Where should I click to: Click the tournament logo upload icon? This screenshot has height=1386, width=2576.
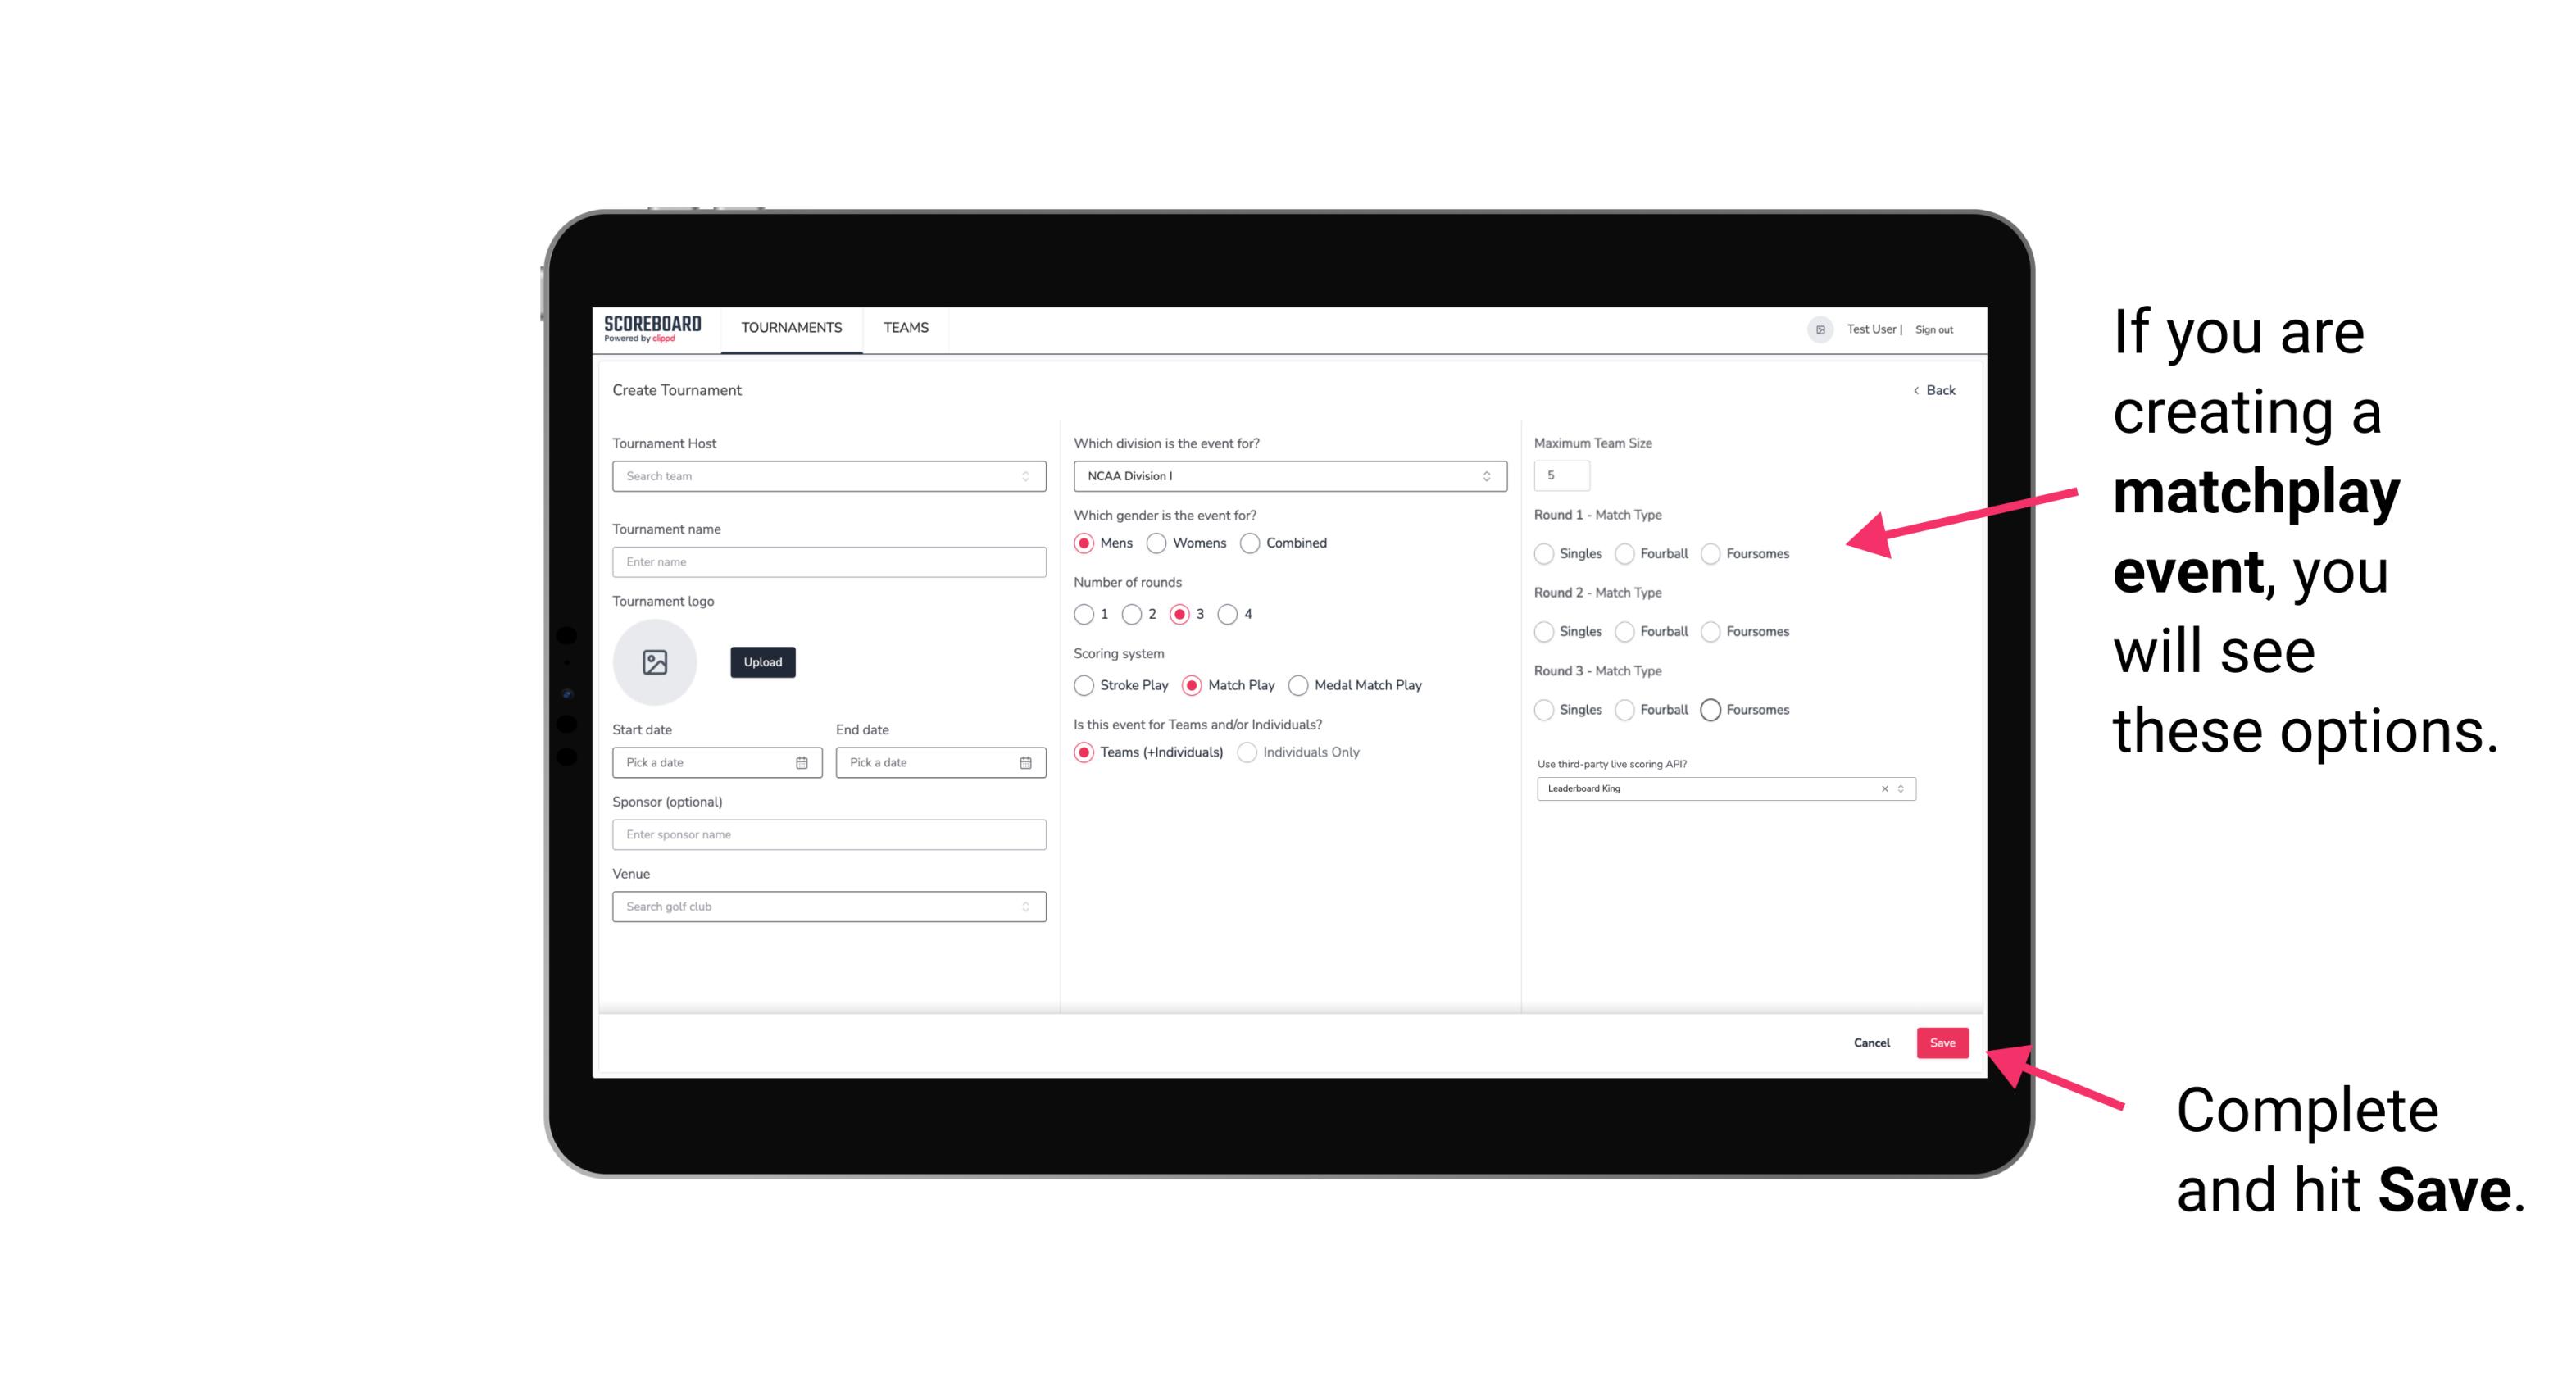click(x=656, y=662)
